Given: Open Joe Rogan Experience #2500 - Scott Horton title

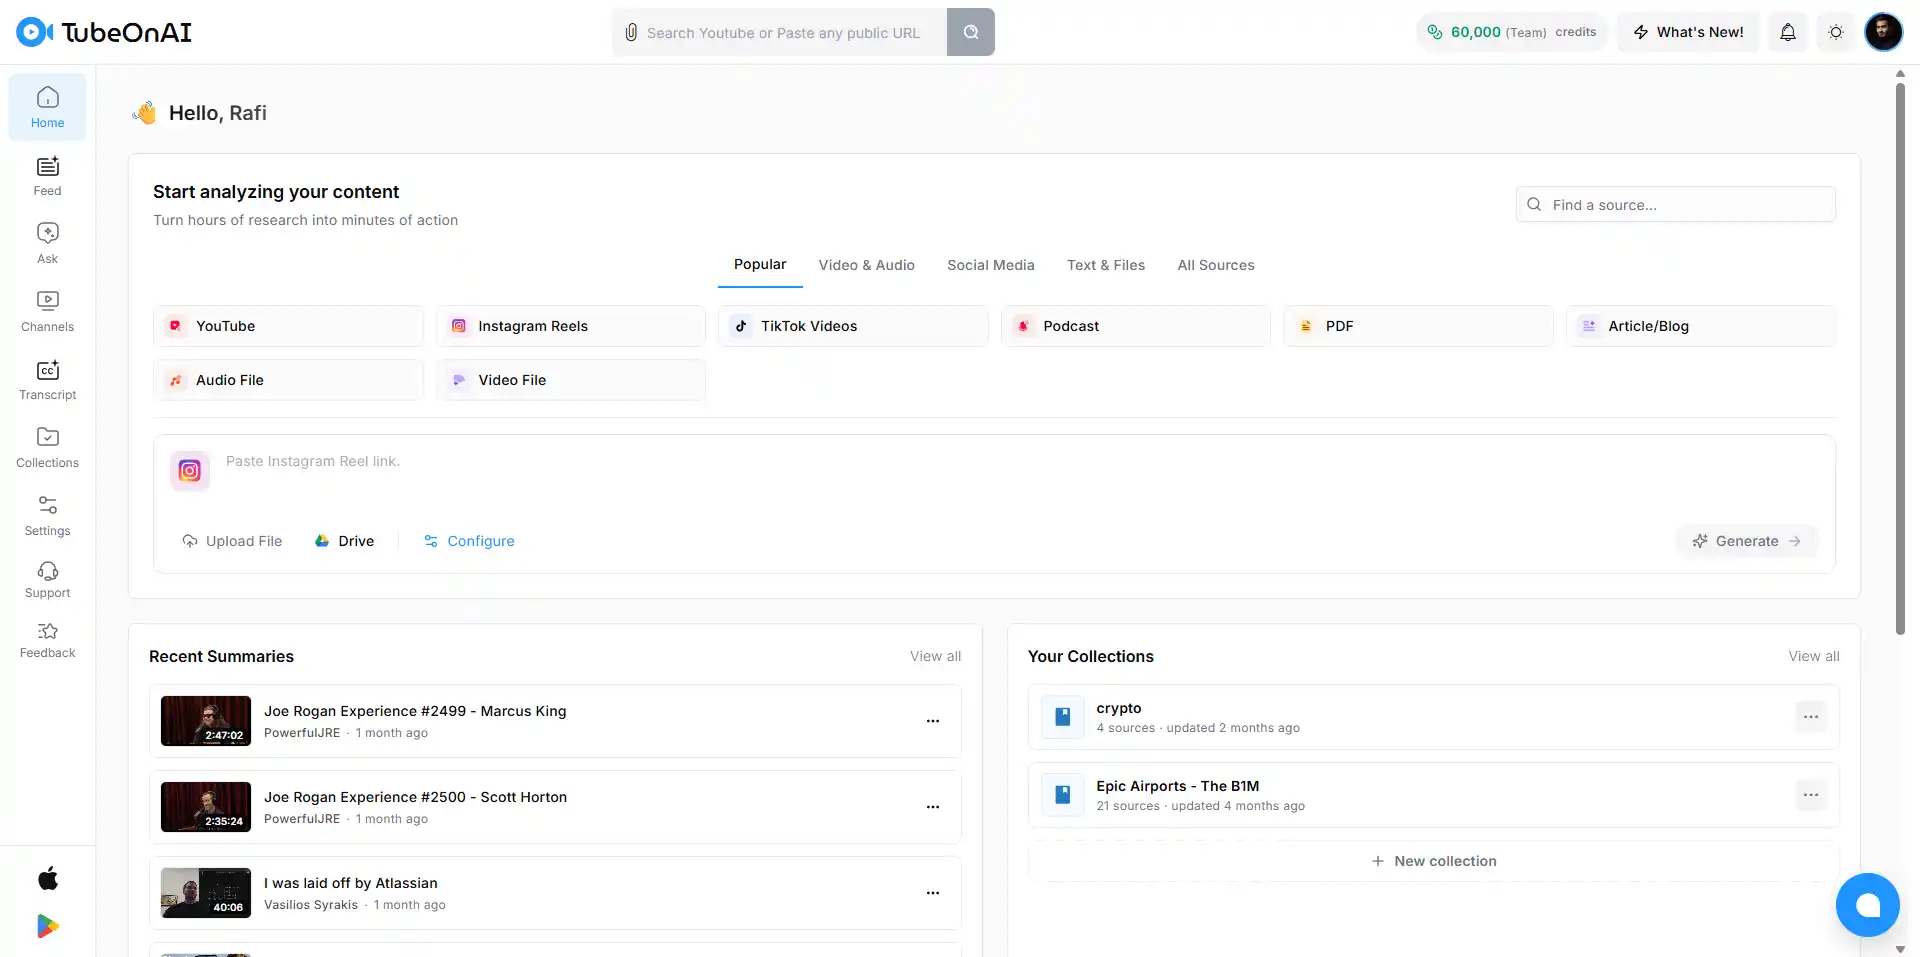Looking at the screenshot, I should click(415, 797).
